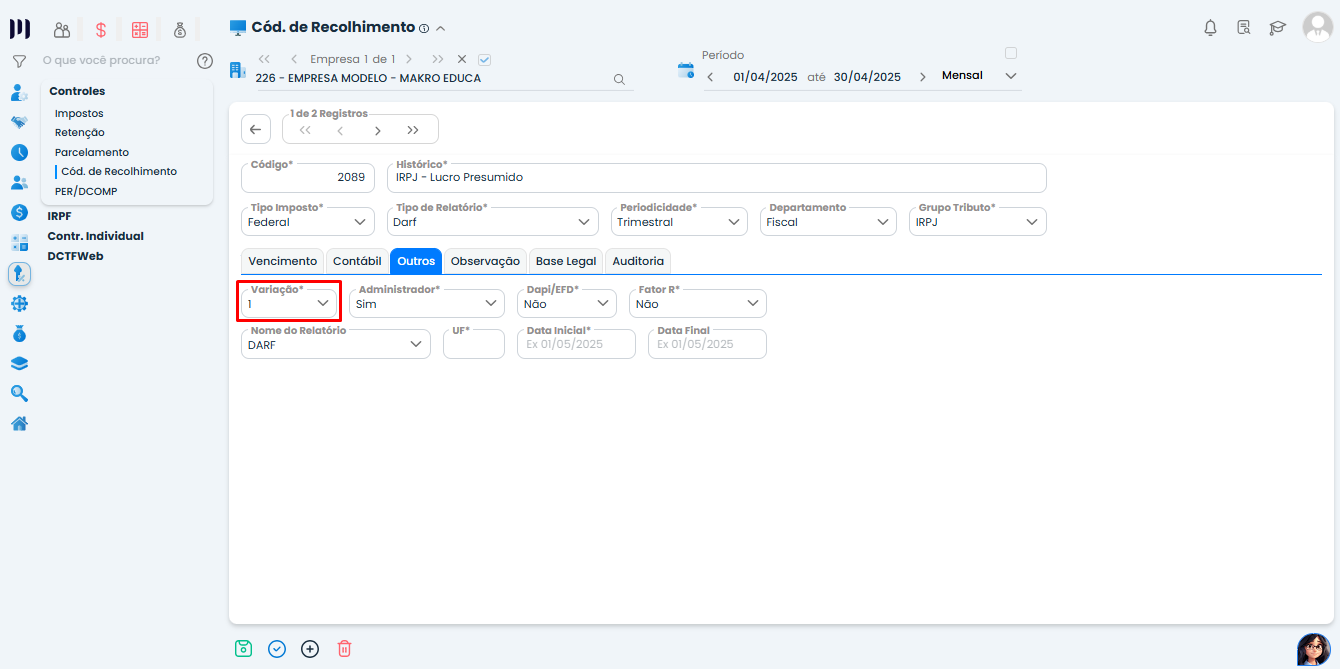Open Parcelamento in Controles menu

[x=92, y=152]
